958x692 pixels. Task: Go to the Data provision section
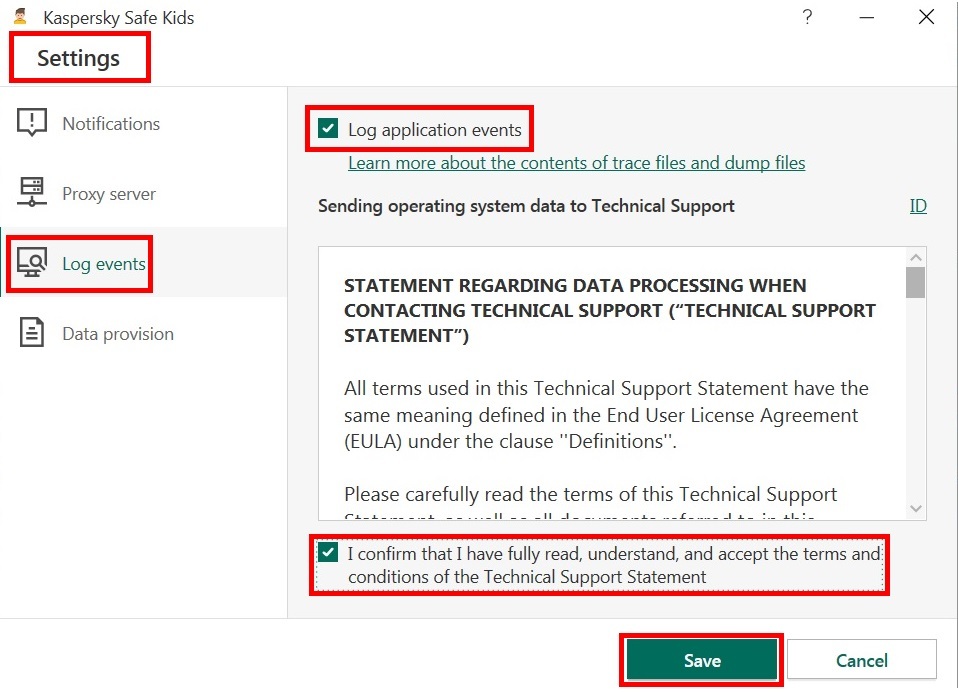[x=144, y=333]
